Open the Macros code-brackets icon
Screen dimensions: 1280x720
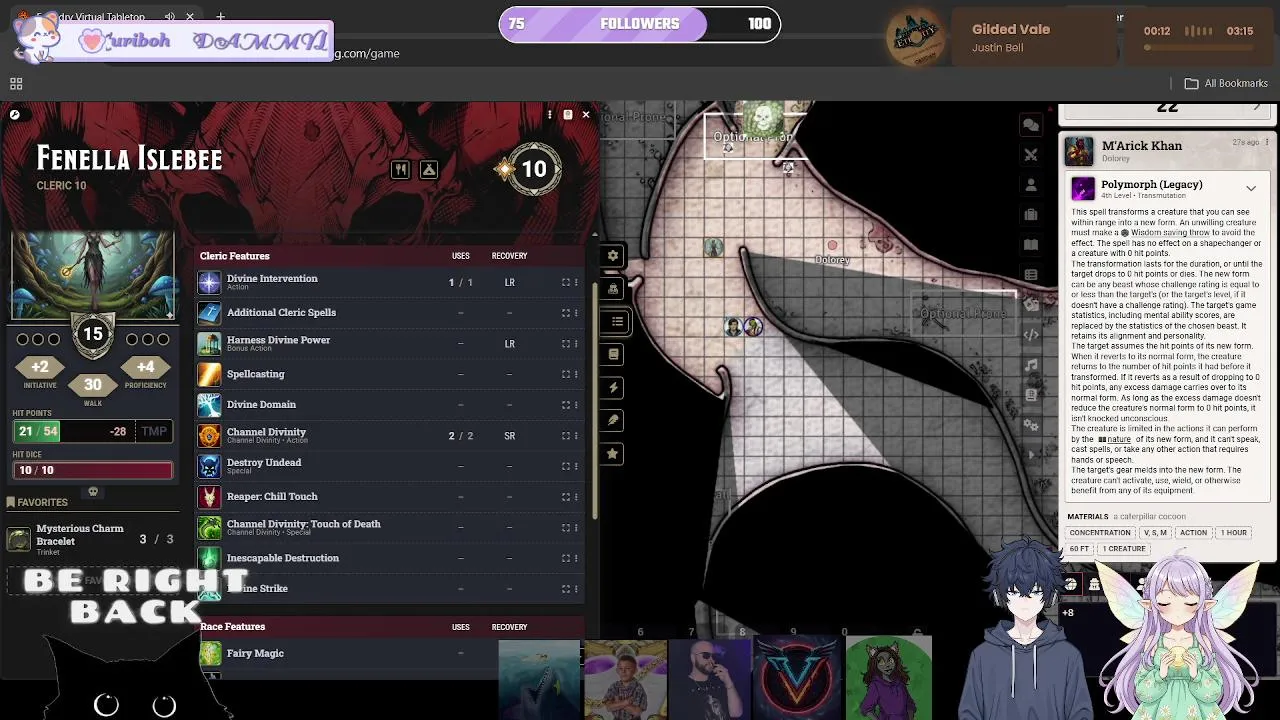1030,335
